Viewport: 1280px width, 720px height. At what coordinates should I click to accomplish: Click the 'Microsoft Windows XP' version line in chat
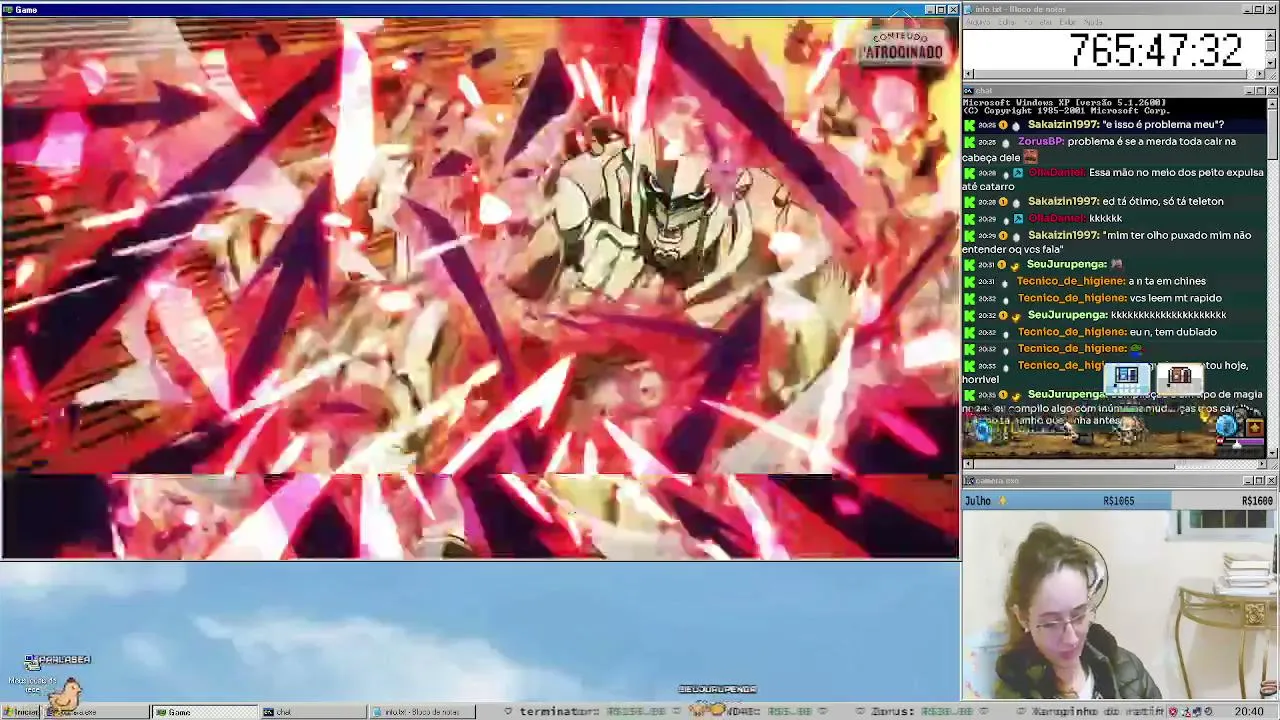coord(1064,102)
